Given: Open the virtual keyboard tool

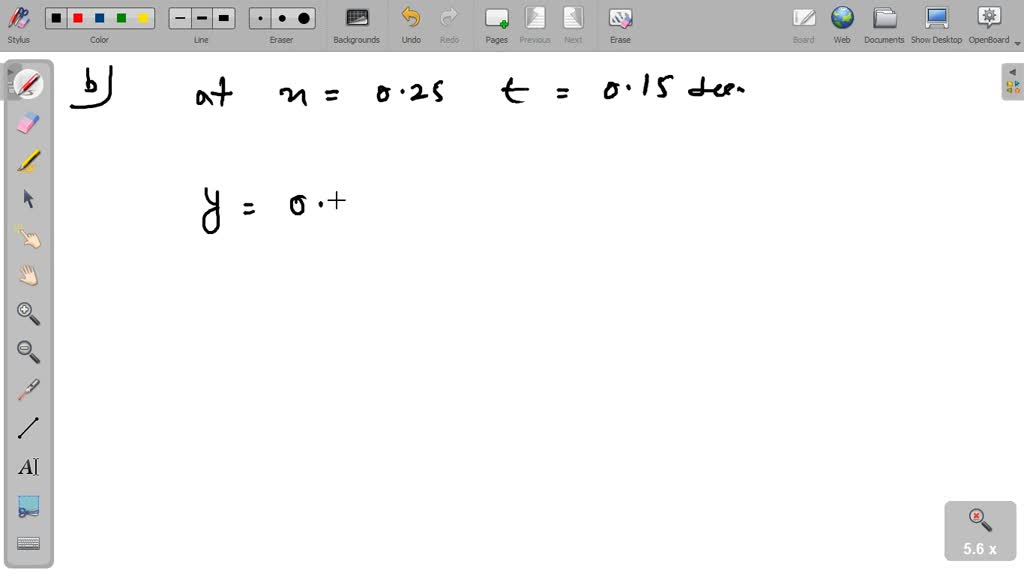Looking at the screenshot, I should (x=28, y=543).
